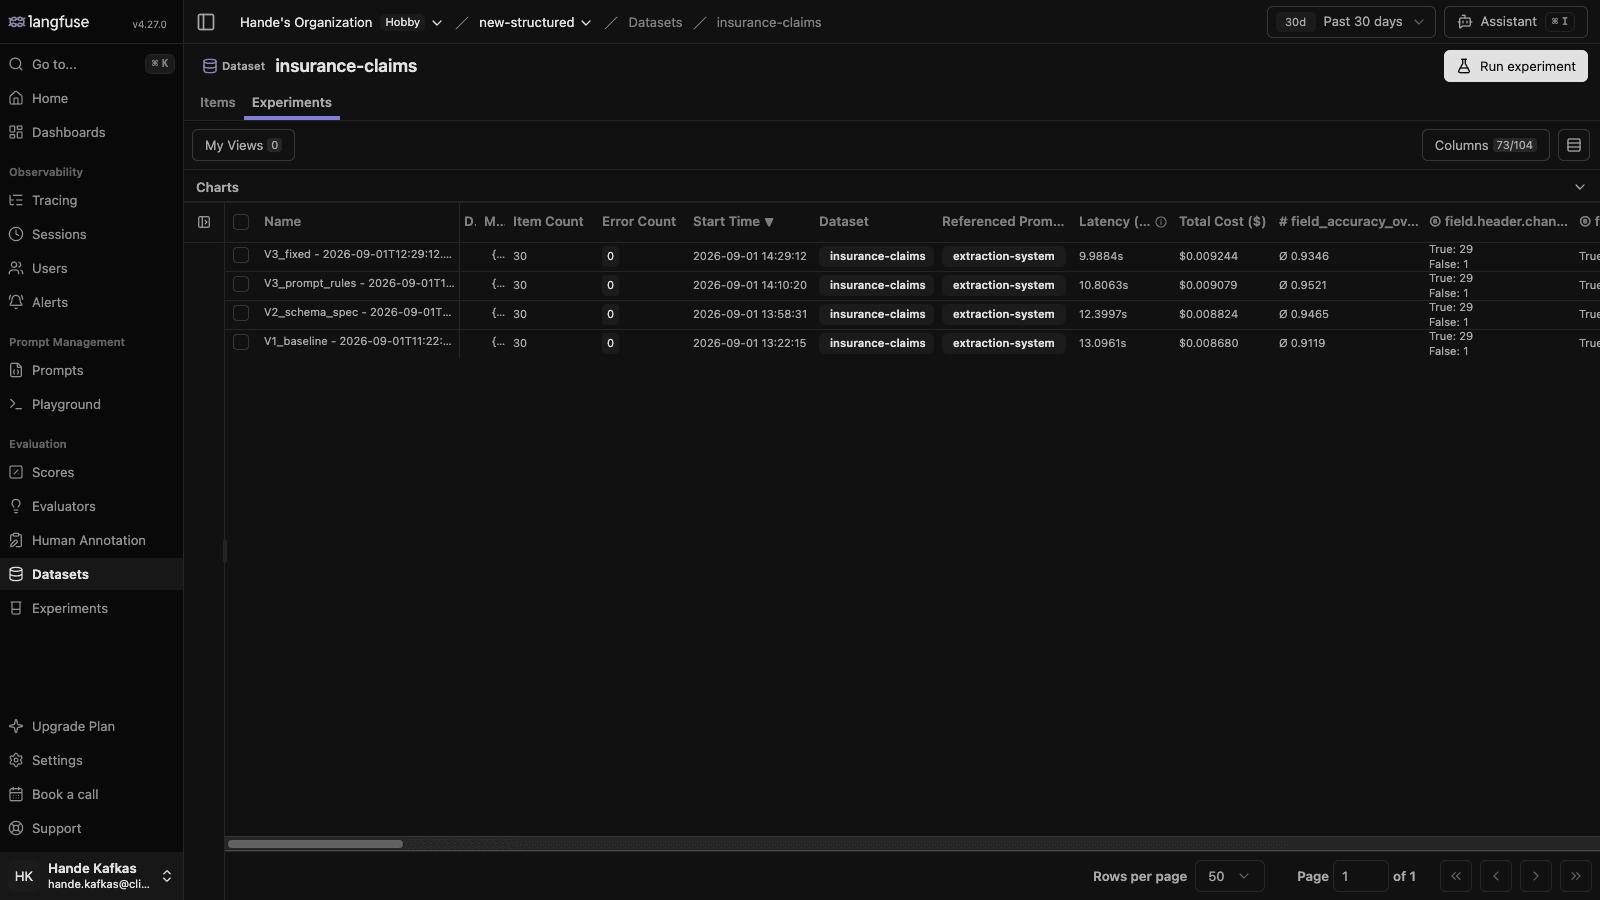Open the Columns 73/104 selector
The image size is (1600, 900).
coord(1485,145)
